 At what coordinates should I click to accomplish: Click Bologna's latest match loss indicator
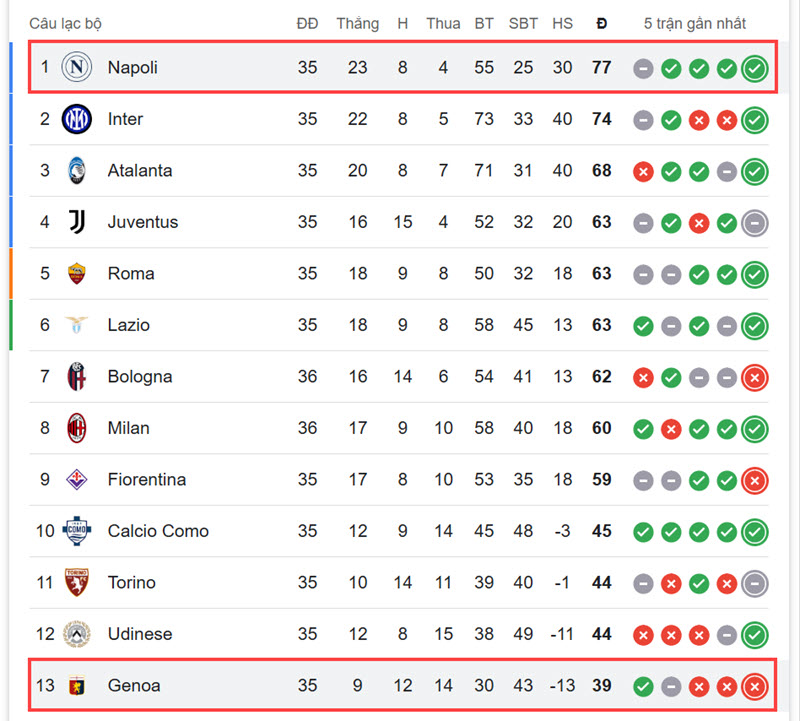pyautogui.click(x=755, y=378)
